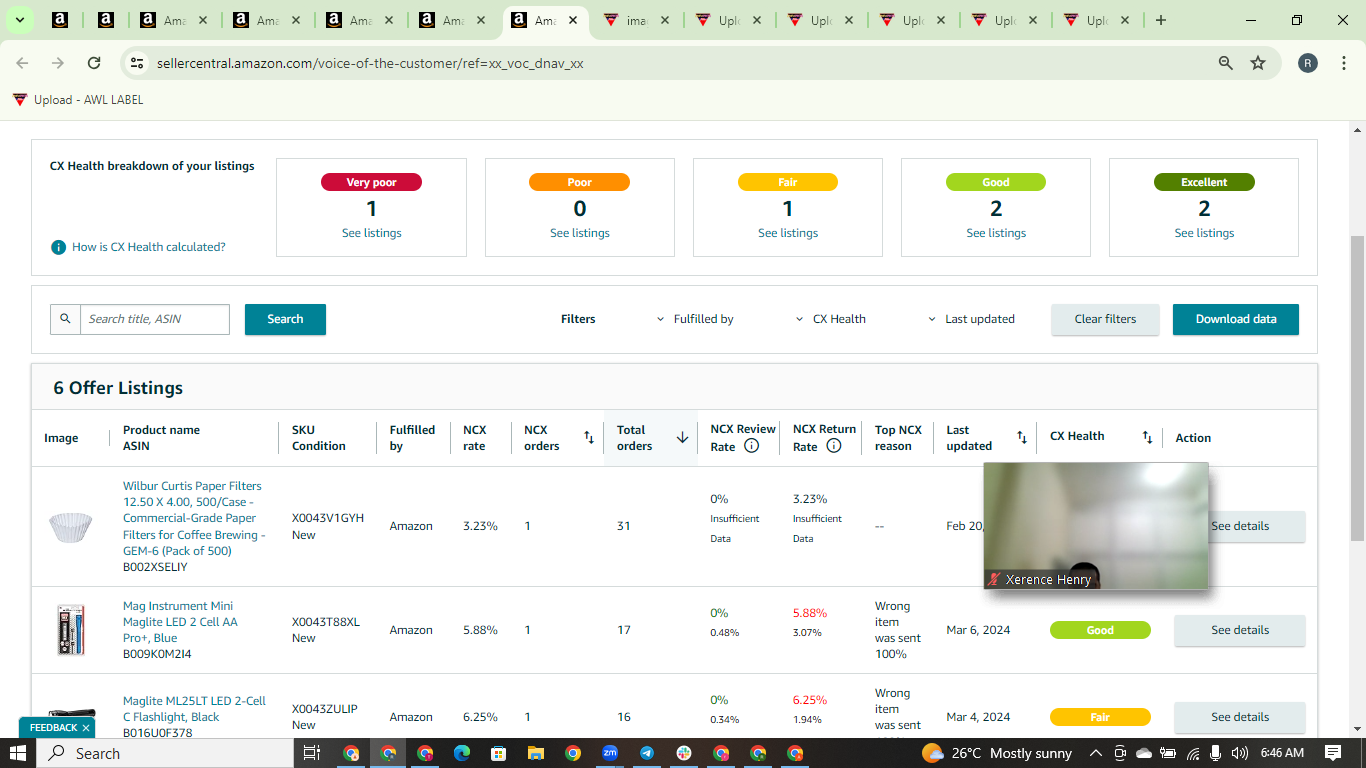Click the Clear filters button
The height and width of the screenshot is (768, 1366).
click(1105, 319)
